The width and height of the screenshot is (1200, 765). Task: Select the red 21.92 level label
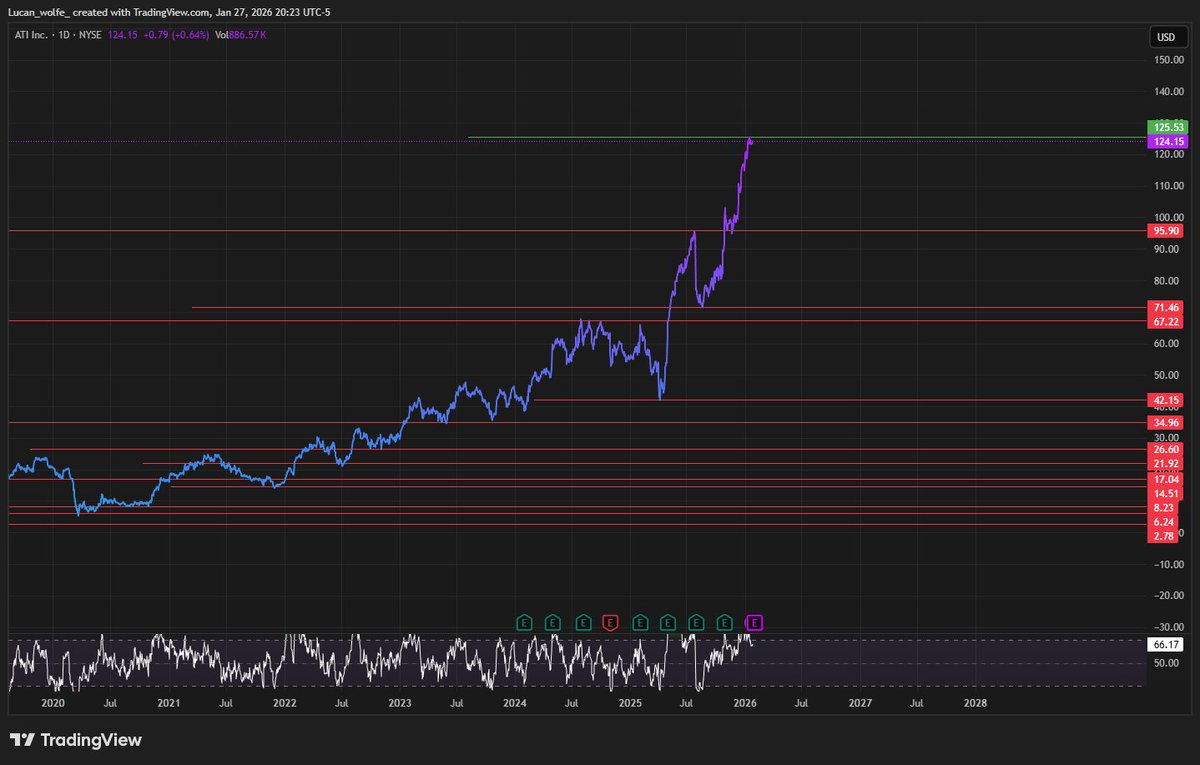point(1168,464)
